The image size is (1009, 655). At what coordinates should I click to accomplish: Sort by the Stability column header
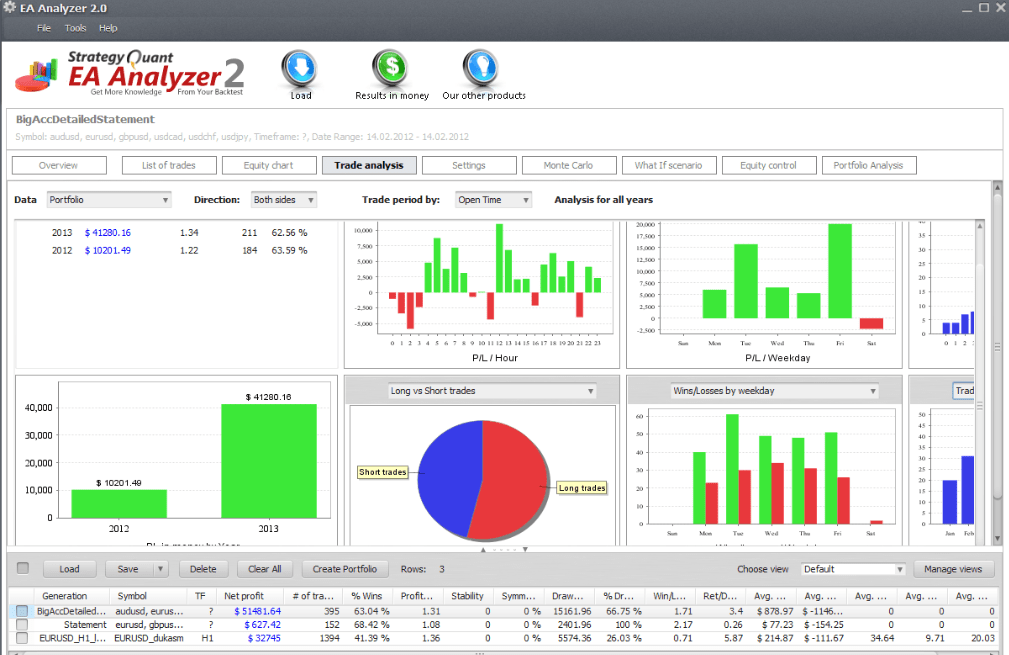(x=467, y=596)
